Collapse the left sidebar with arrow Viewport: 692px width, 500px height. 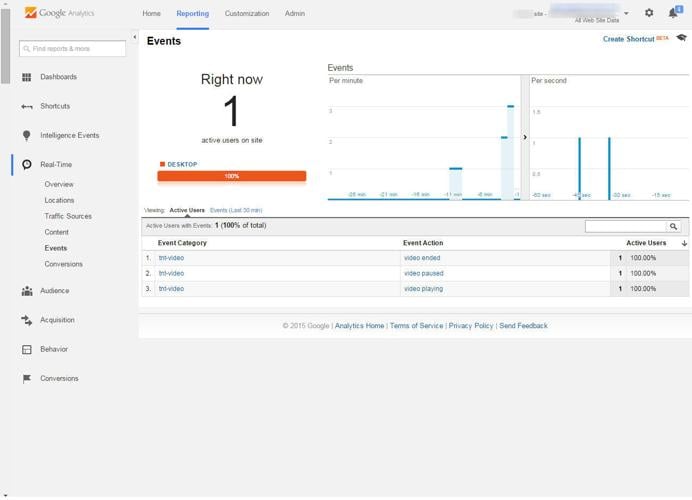click(x=135, y=38)
